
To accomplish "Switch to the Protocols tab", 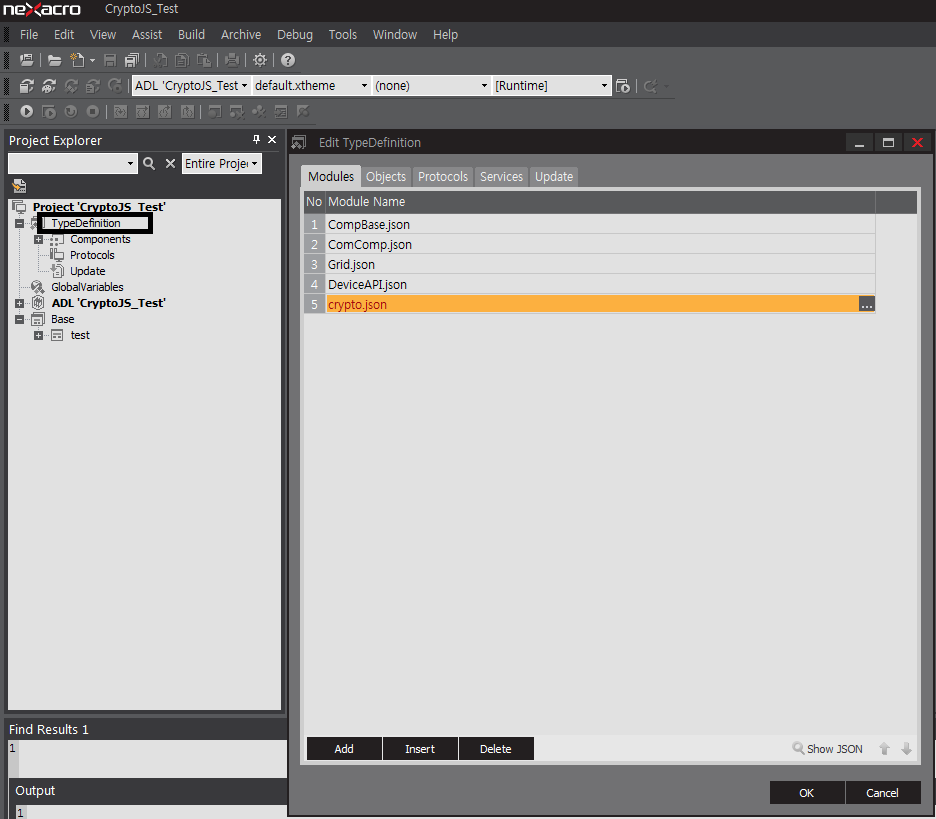I will [443, 177].
